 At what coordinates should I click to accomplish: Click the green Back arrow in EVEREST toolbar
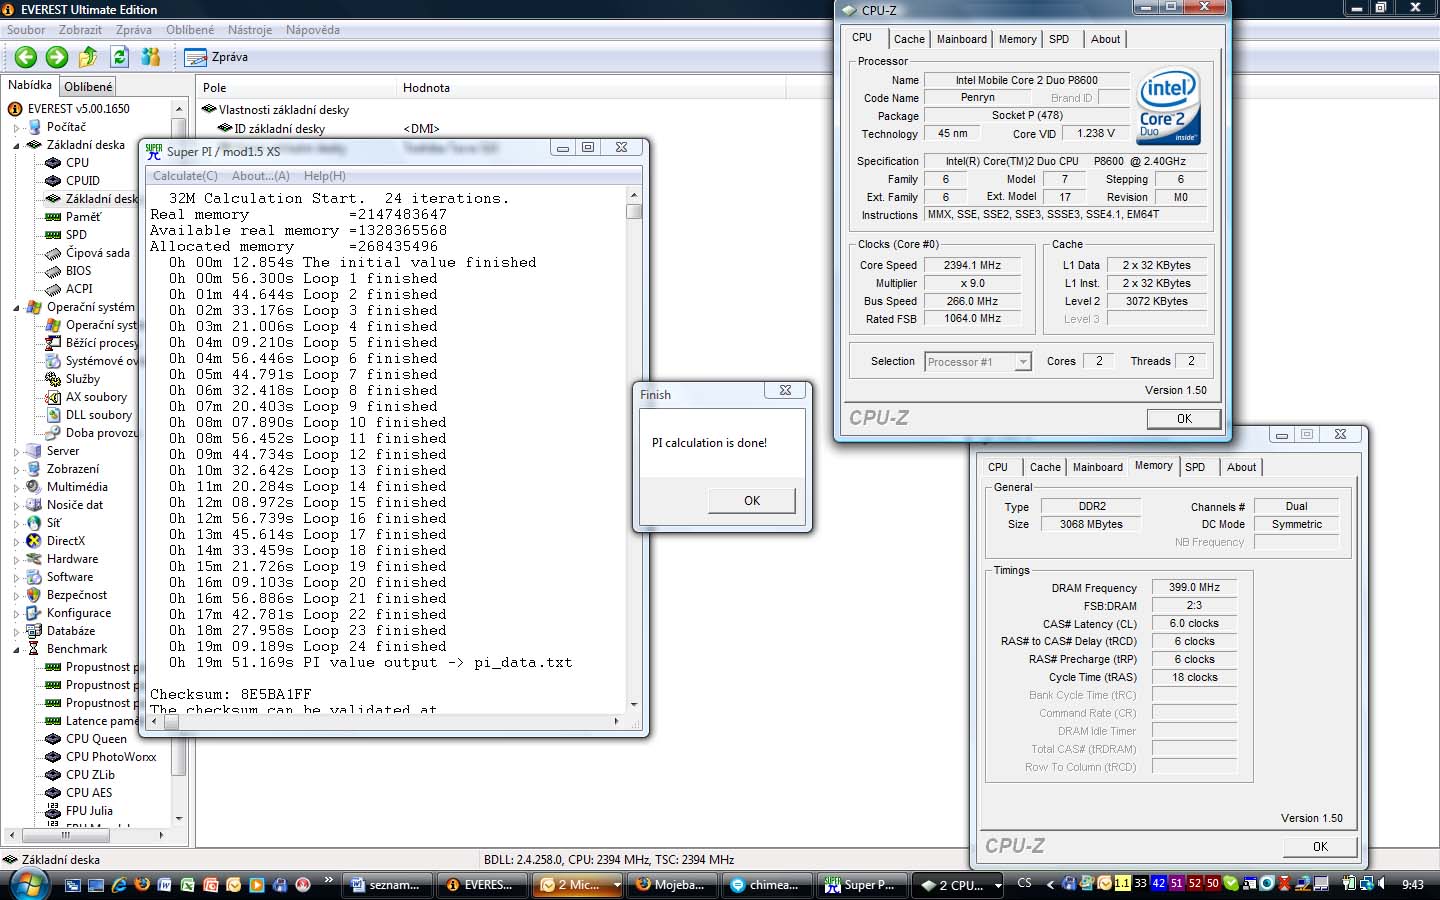pyautogui.click(x=26, y=57)
